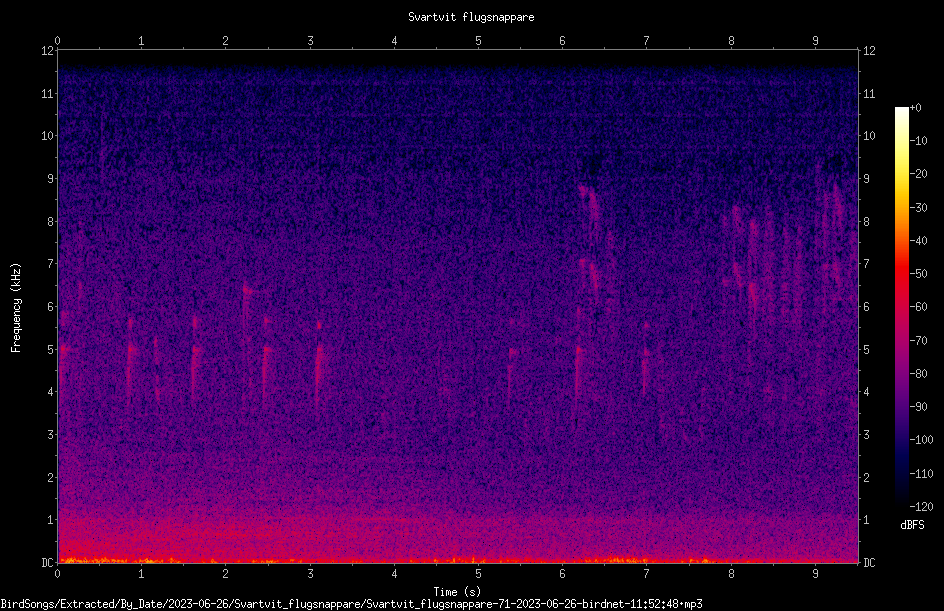The image size is (944, 611).
Task: Click the title text "Svartvit flugsnappare"
Action: 471,17
